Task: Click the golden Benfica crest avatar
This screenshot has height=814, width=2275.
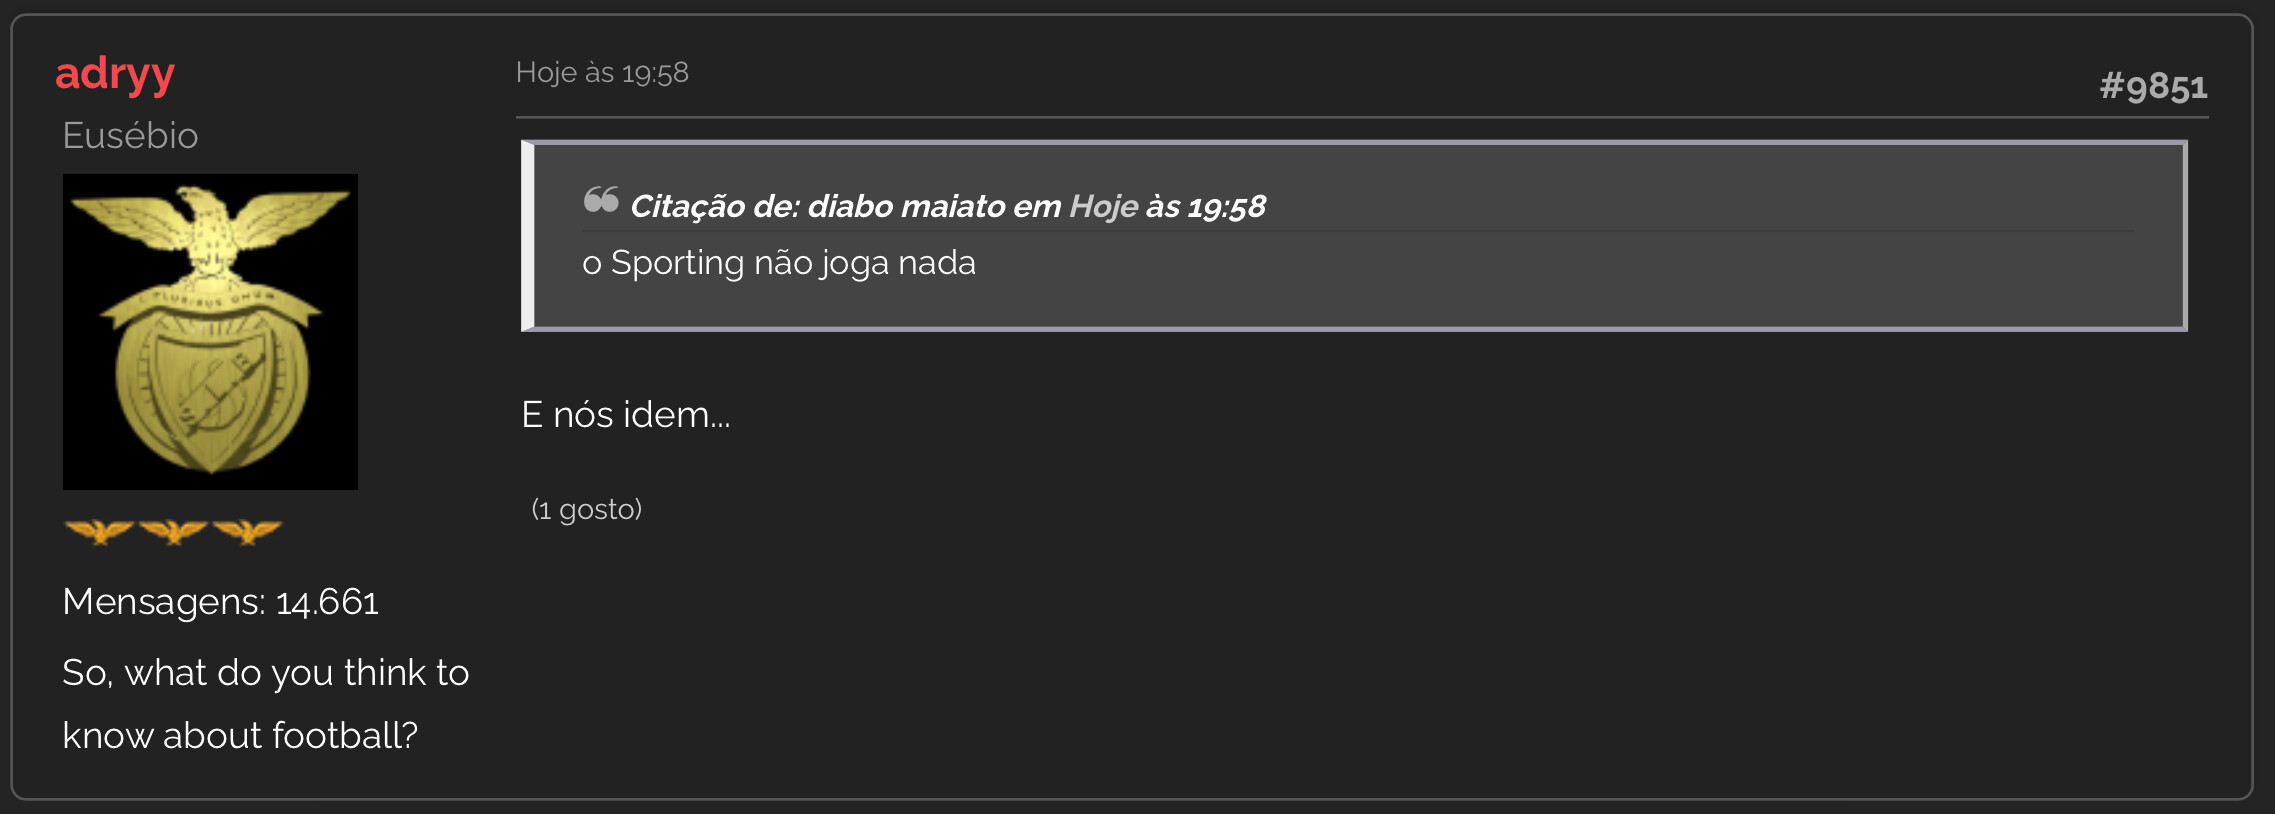Action: pos(210,332)
